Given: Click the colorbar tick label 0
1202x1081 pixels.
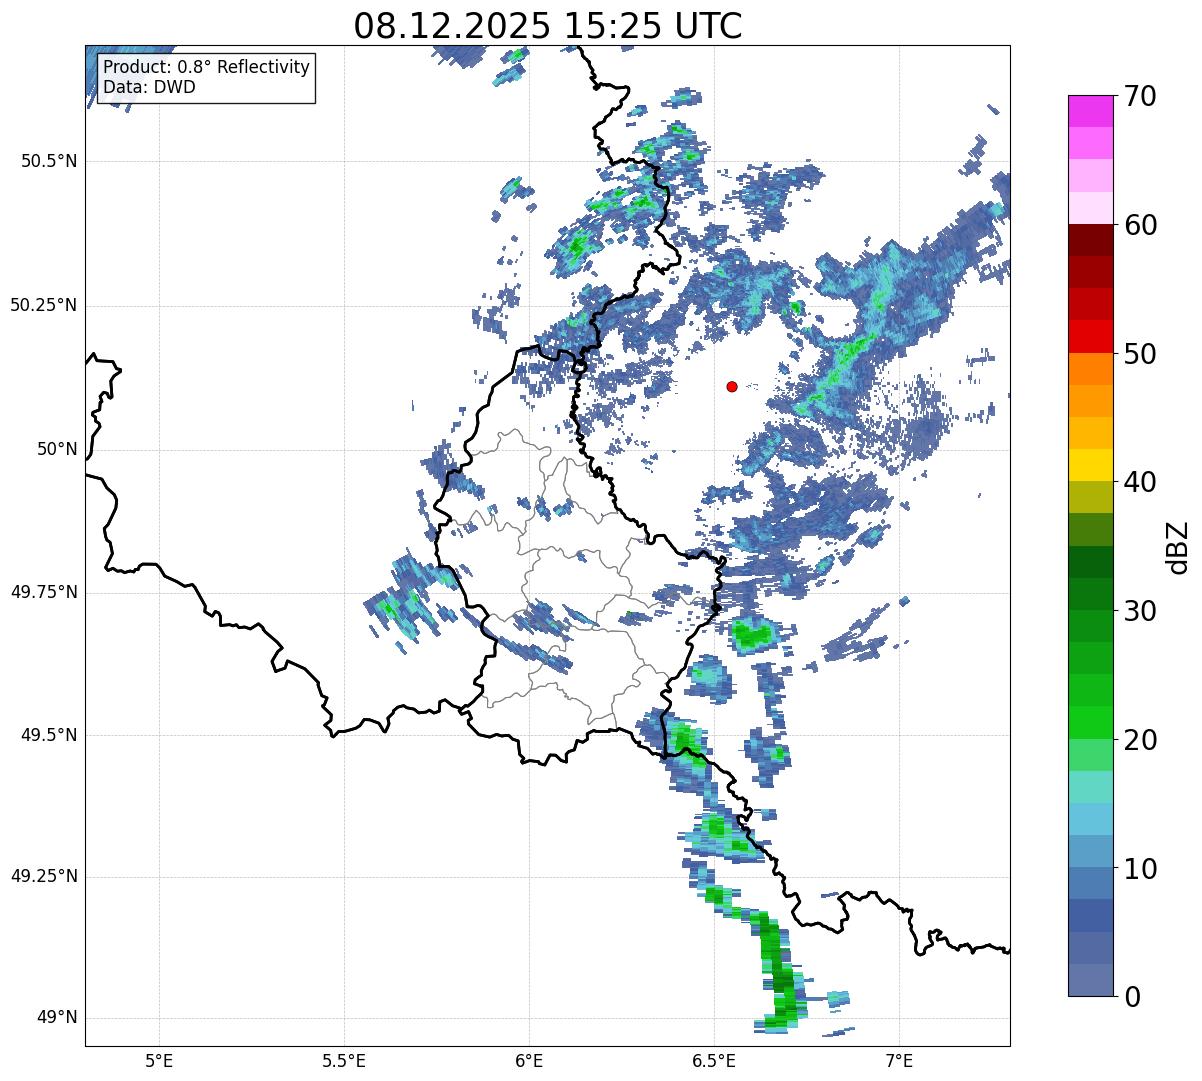Looking at the screenshot, I should point(1132,997).
